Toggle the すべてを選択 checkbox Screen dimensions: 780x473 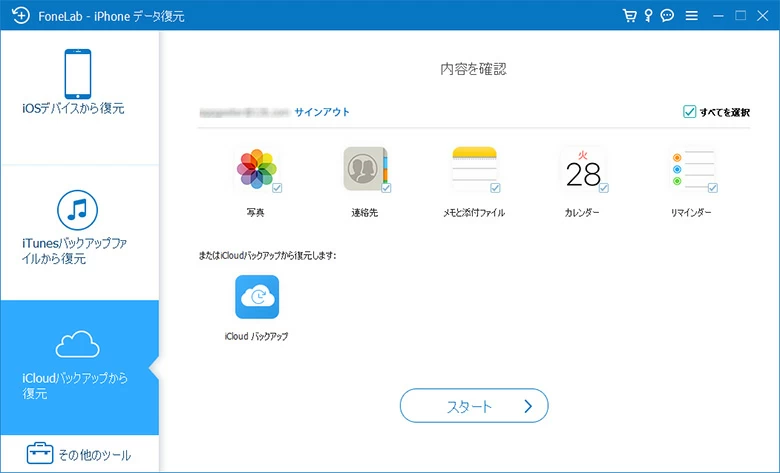pos(689,112)
